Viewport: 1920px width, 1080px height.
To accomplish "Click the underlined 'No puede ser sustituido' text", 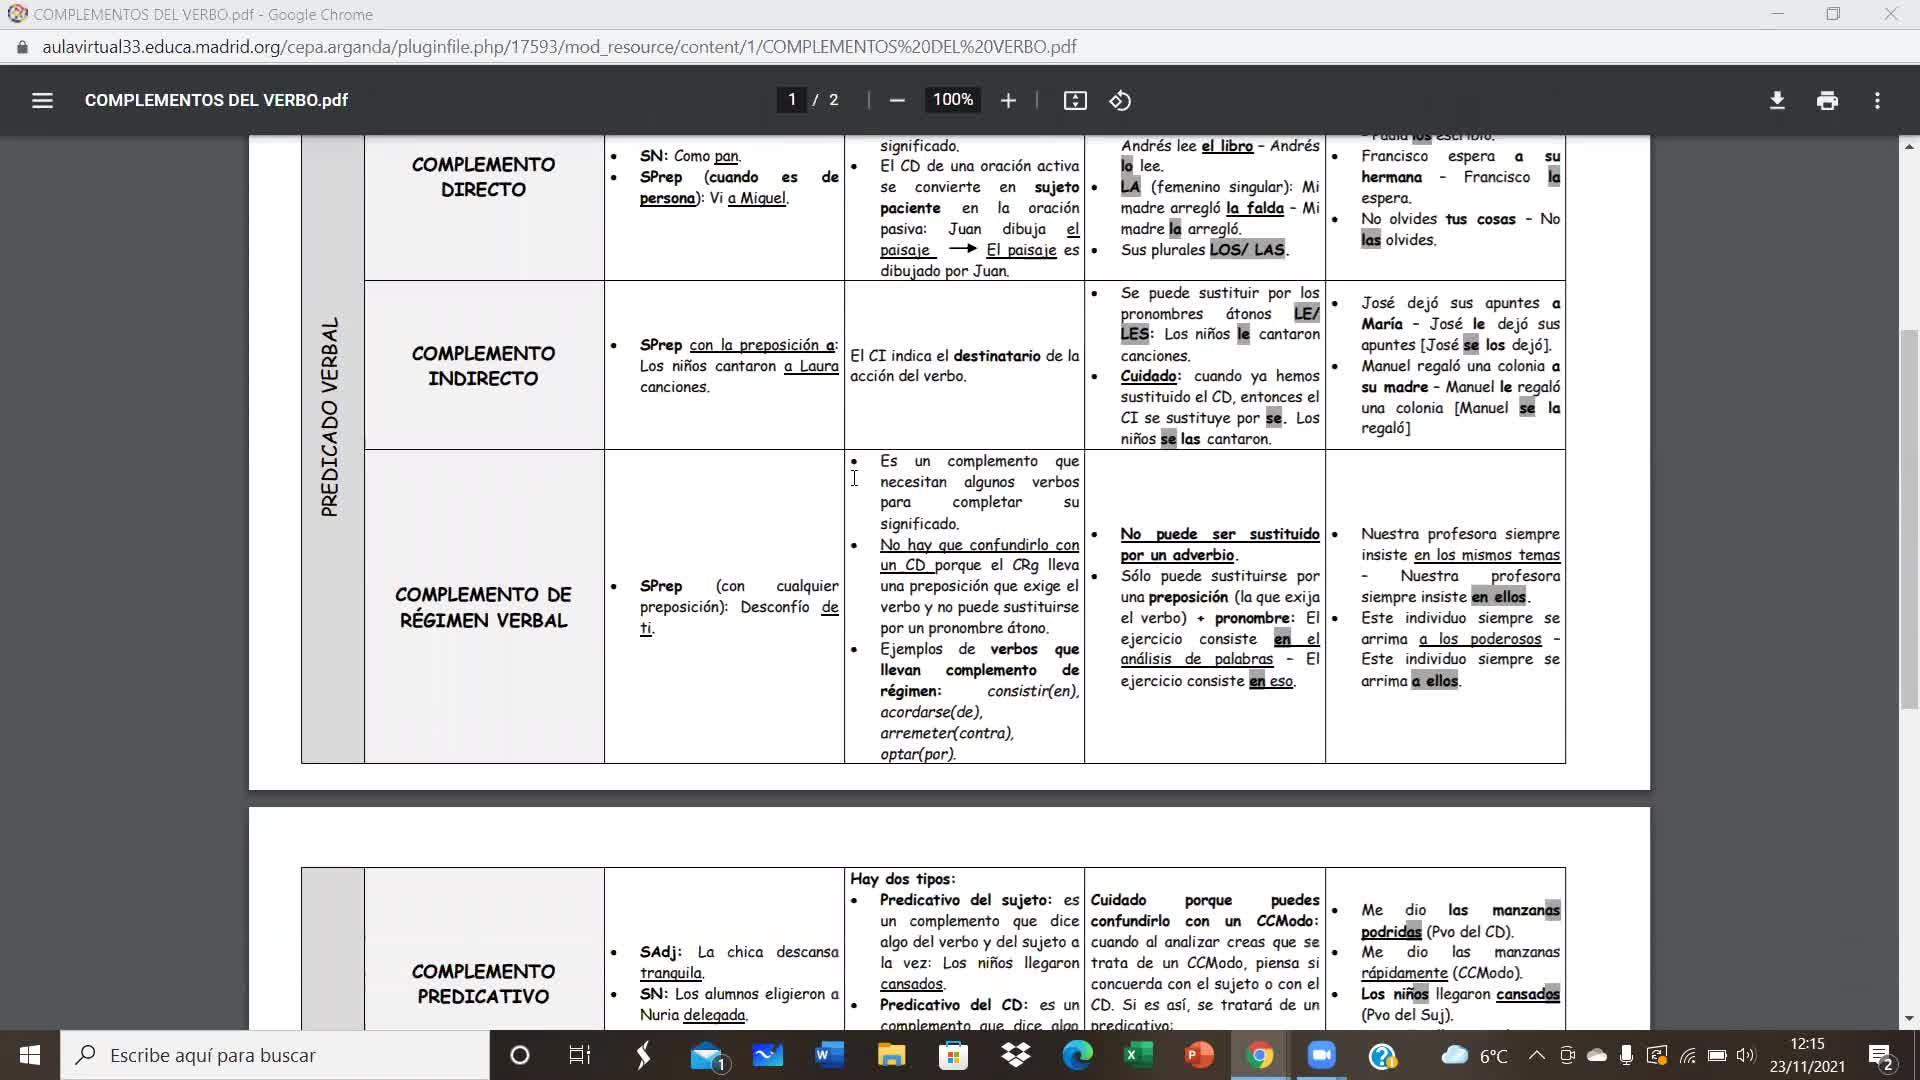I will (x=1220, y=534).
